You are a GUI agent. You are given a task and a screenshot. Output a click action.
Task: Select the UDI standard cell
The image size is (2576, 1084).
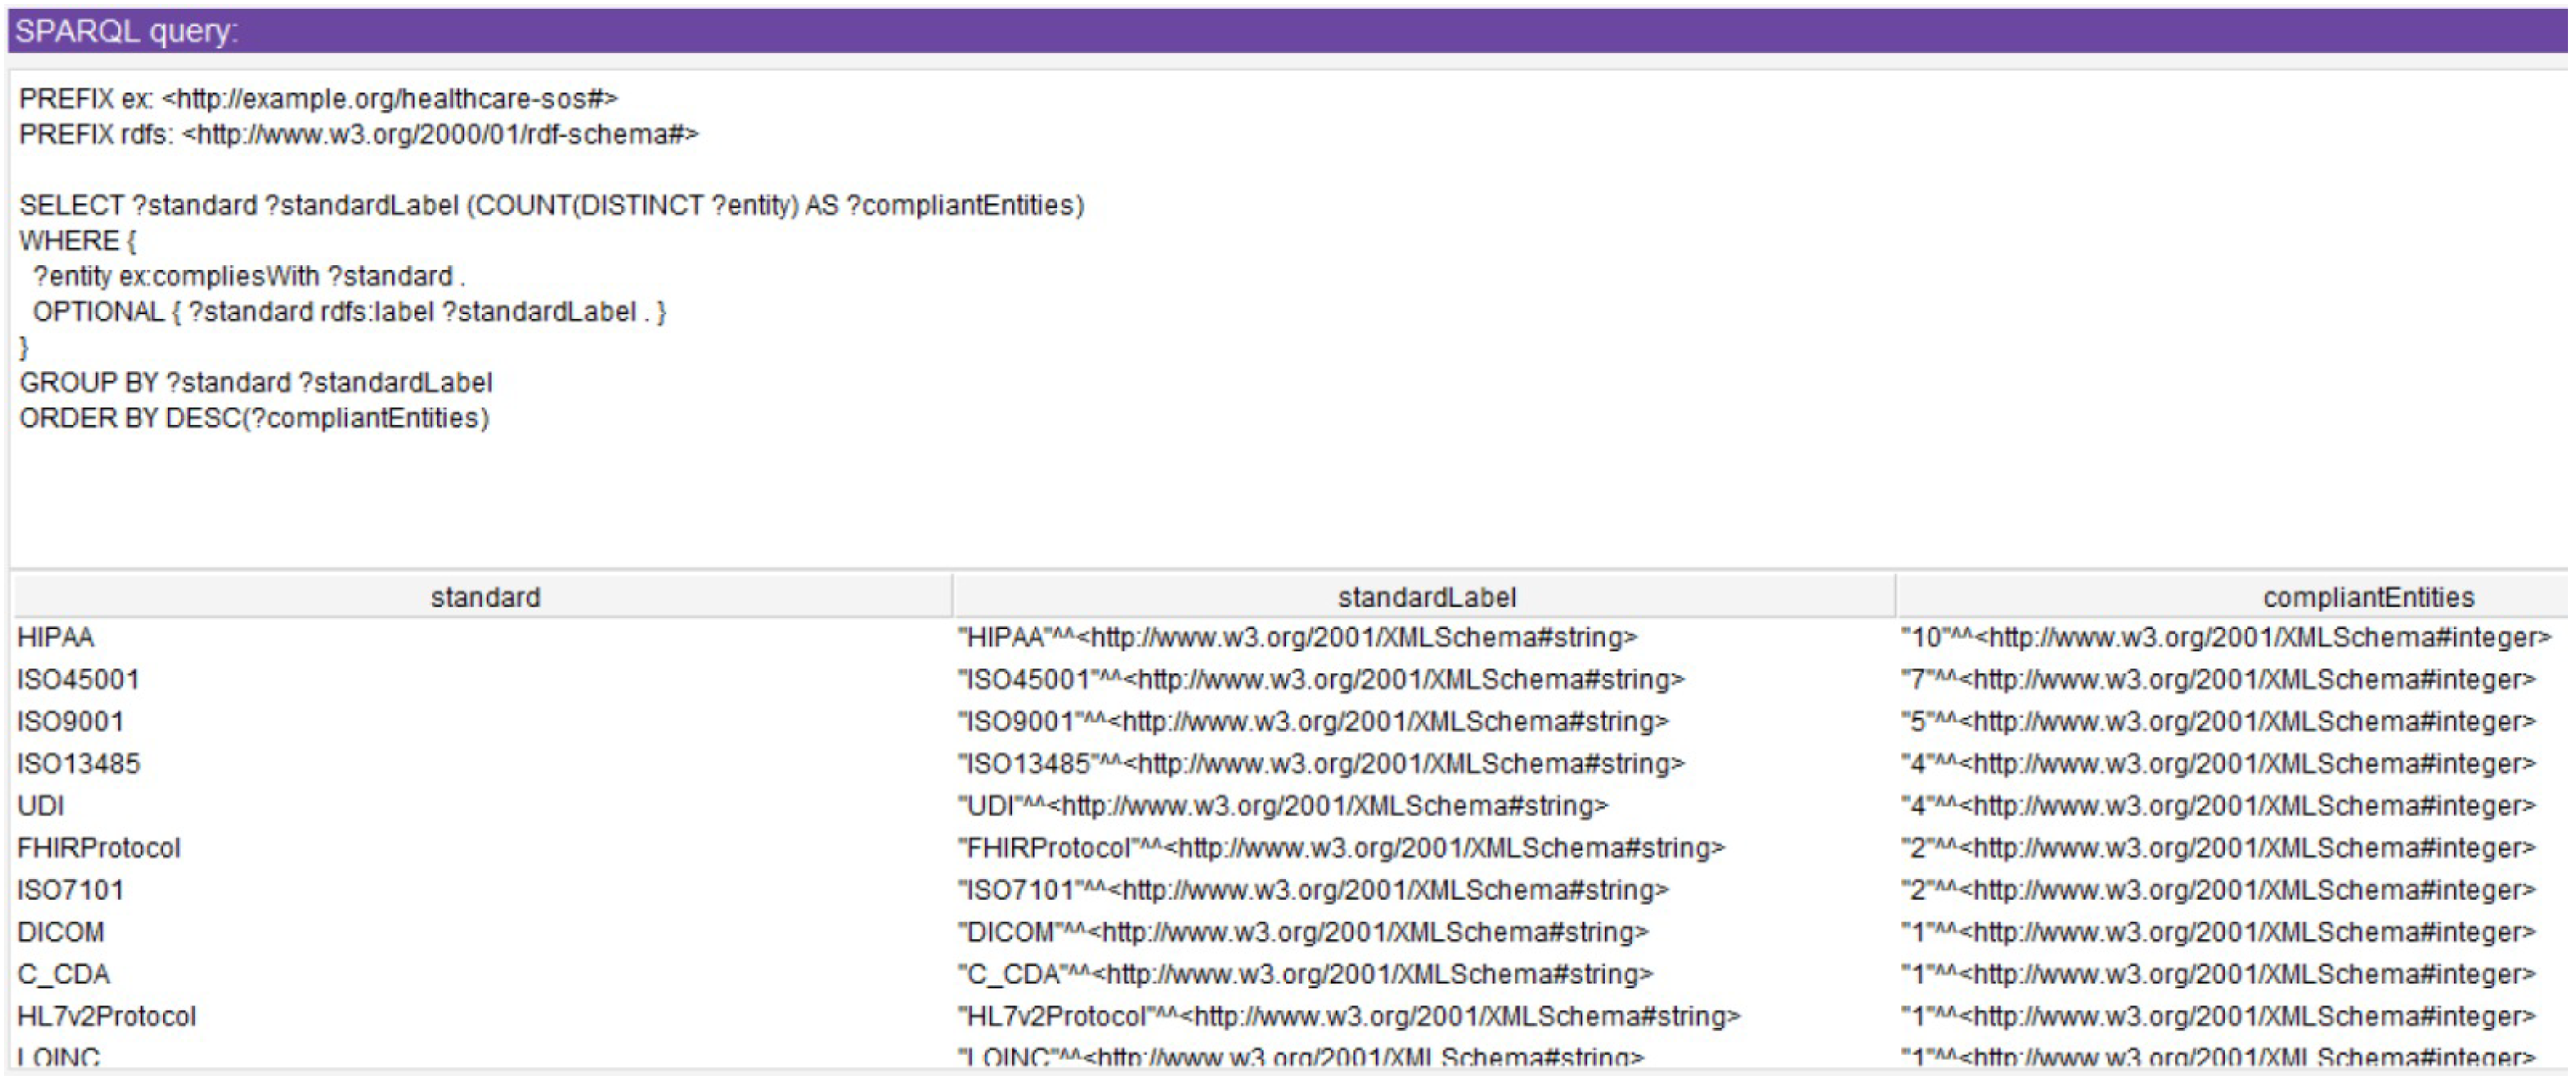click(x=41, y=805)
